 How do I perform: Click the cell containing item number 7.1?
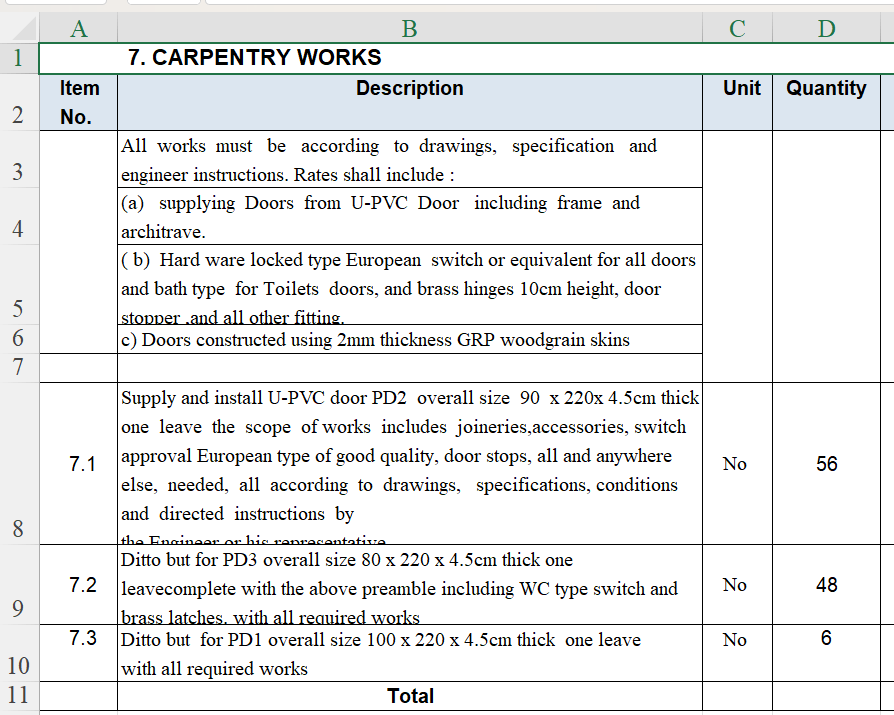pos(78,463)
